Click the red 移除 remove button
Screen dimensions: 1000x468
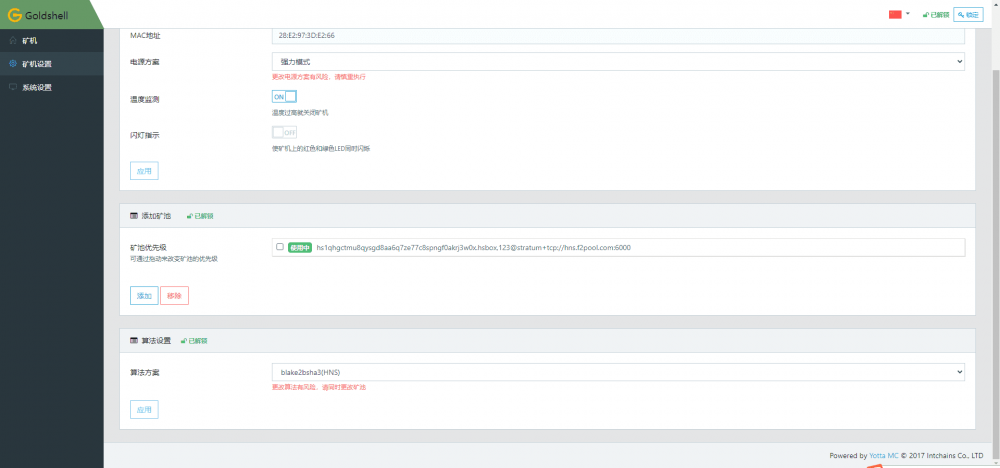tap(174, 296)
